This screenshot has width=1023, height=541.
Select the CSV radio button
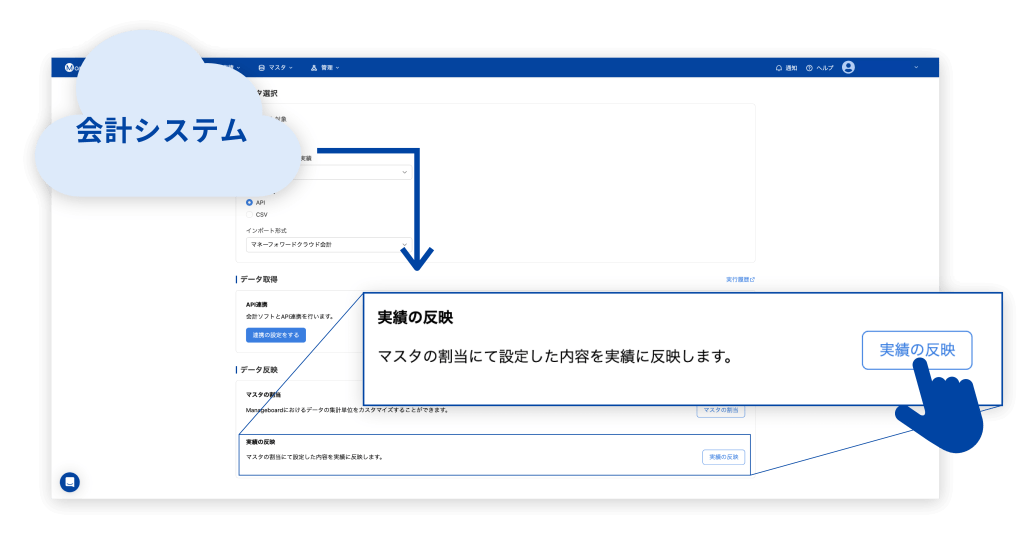pyautogui.click(x=249, y=215)
